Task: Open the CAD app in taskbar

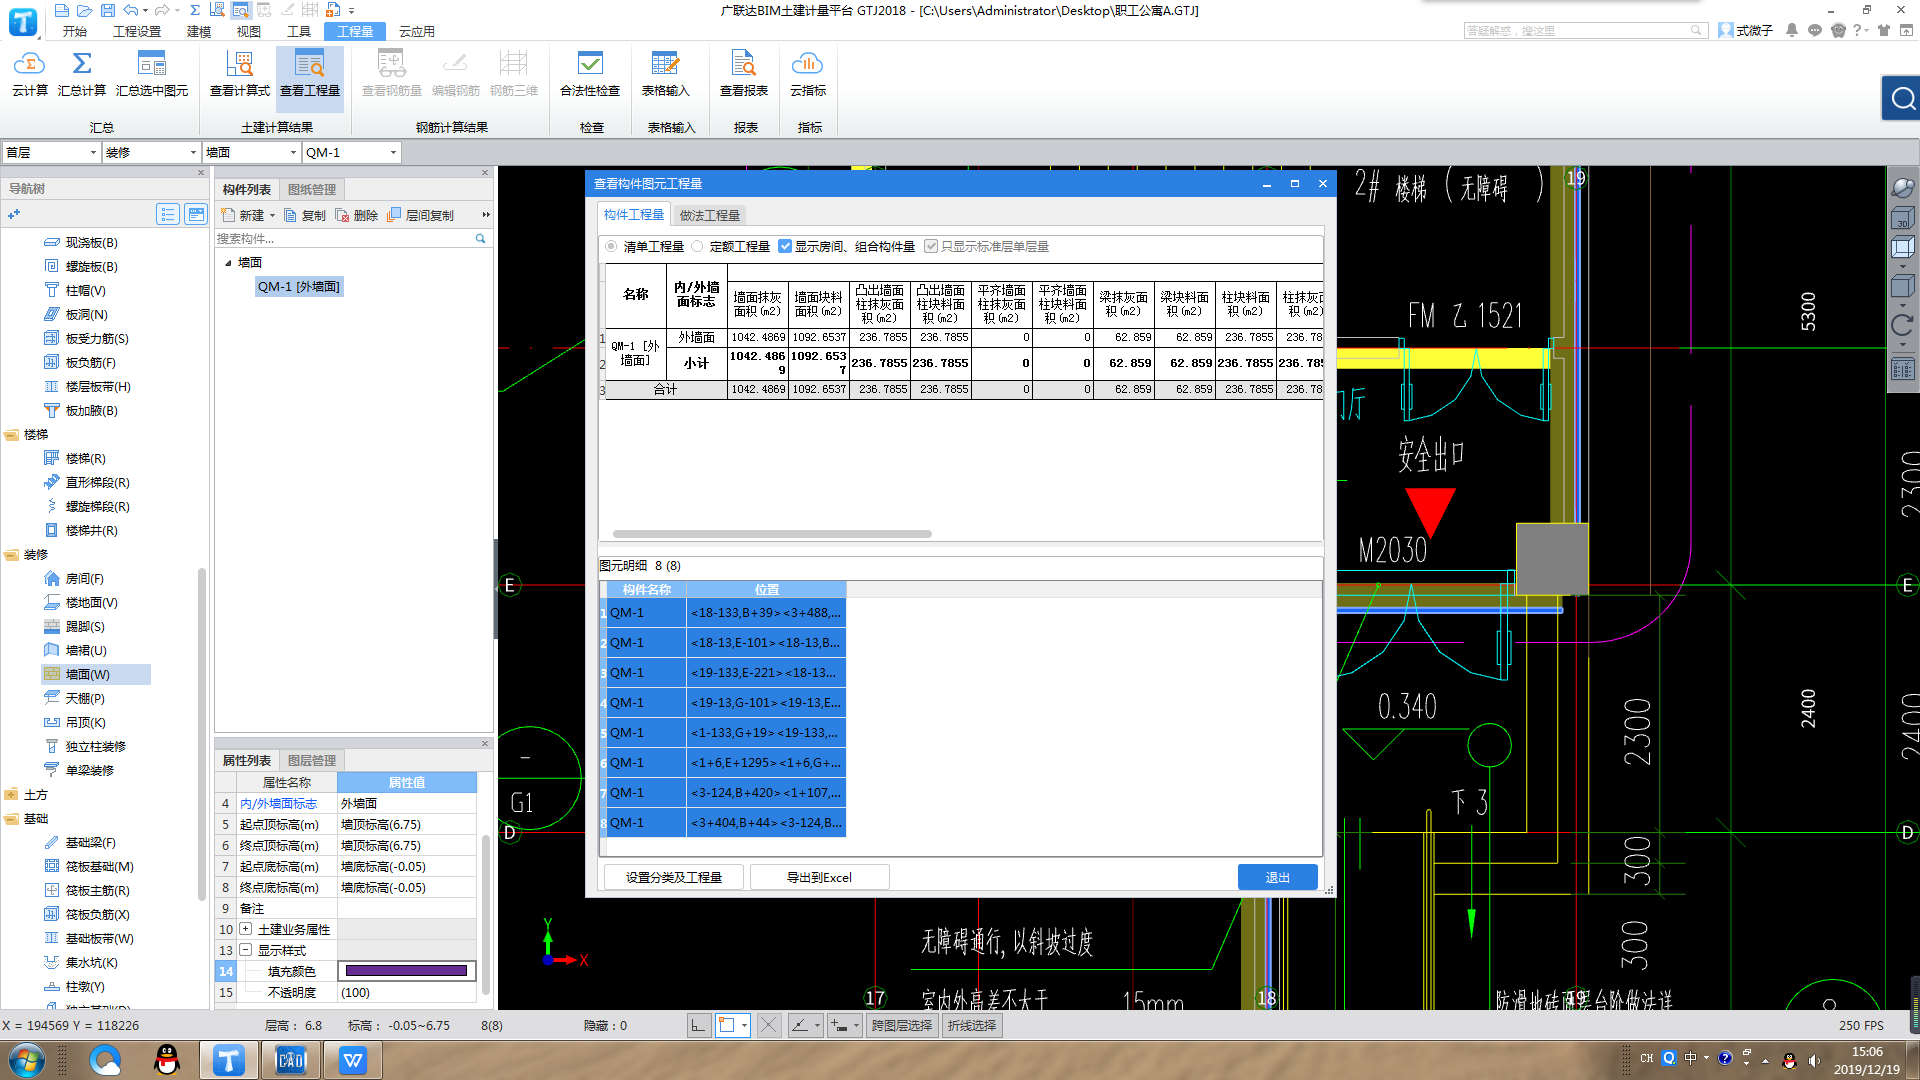Action: click(x=291, y=1060)
